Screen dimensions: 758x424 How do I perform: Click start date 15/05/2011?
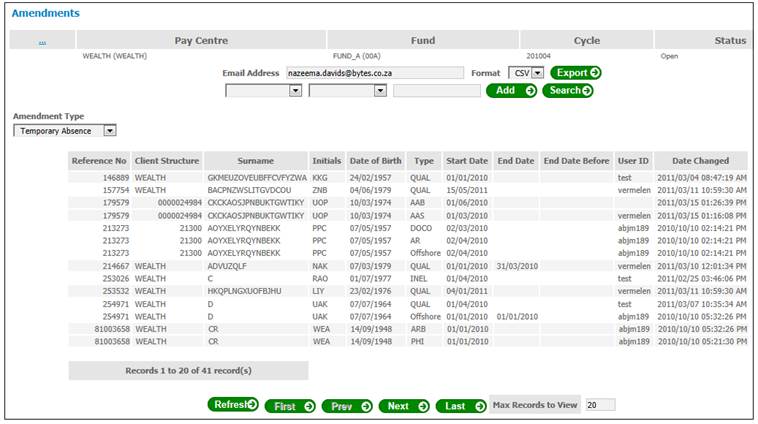(467, 190)
